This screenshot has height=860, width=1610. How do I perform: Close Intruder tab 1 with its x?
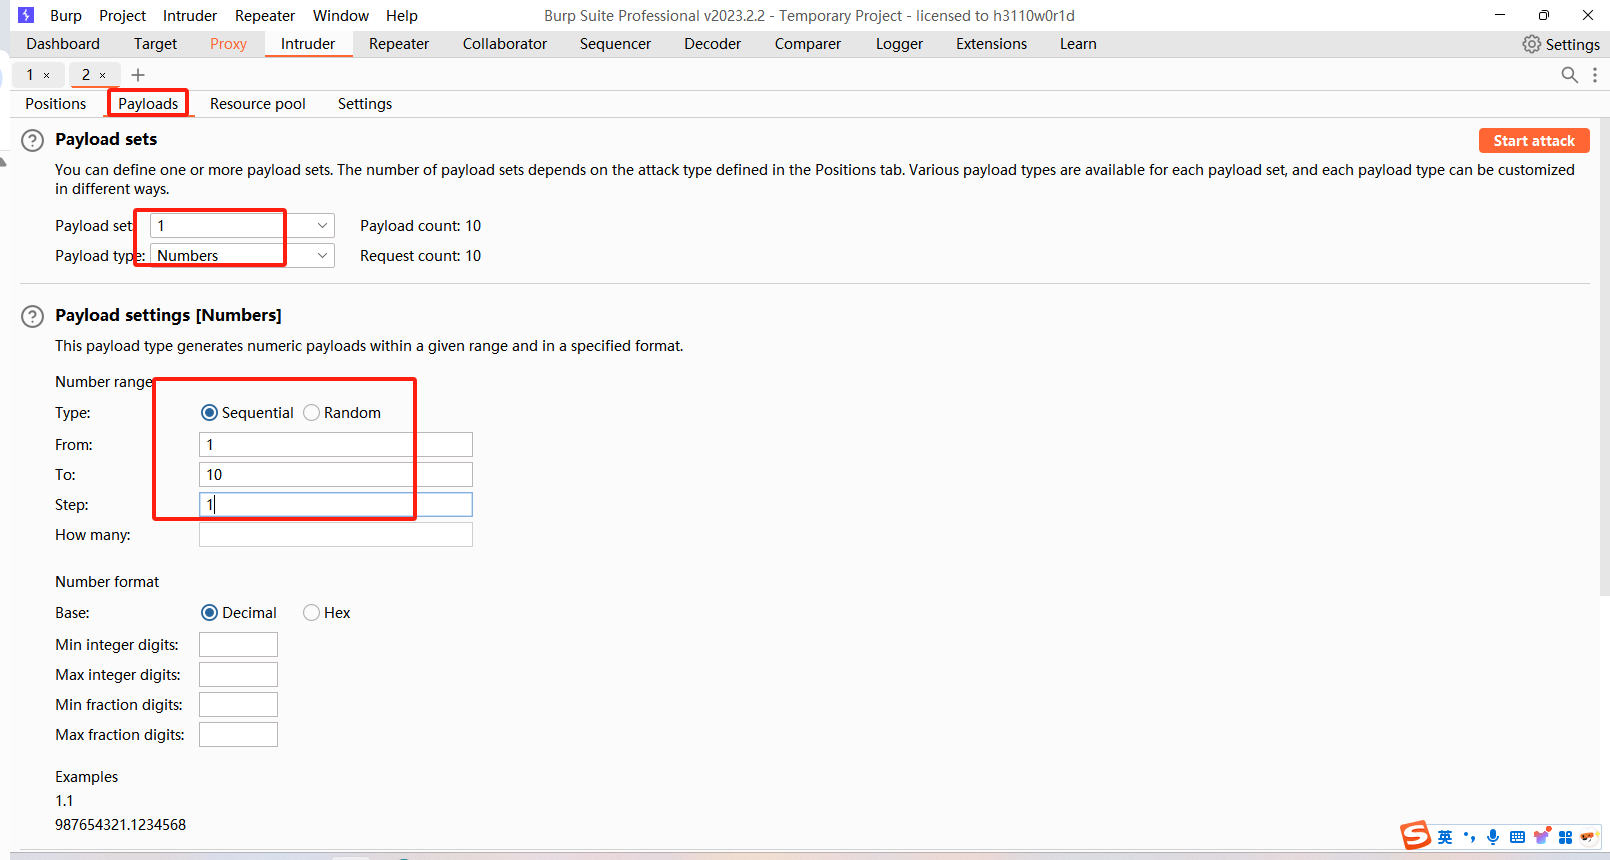(46, 75)
